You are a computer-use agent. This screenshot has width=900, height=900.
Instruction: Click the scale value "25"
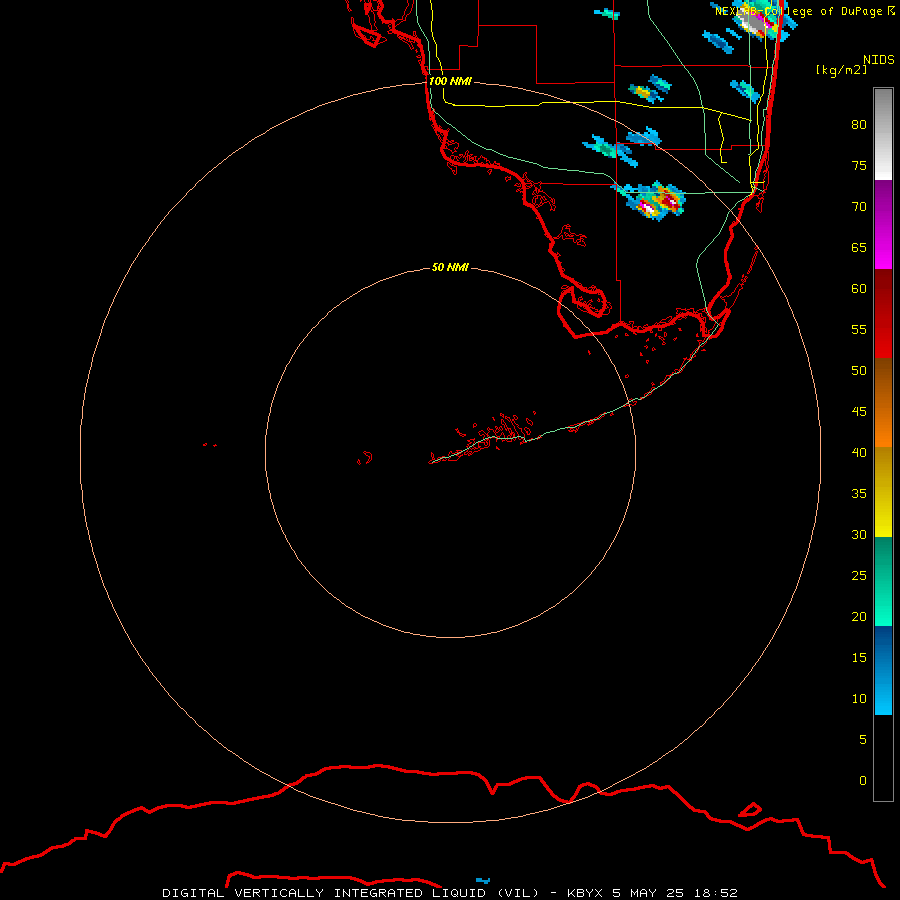[x=859, y=576]
